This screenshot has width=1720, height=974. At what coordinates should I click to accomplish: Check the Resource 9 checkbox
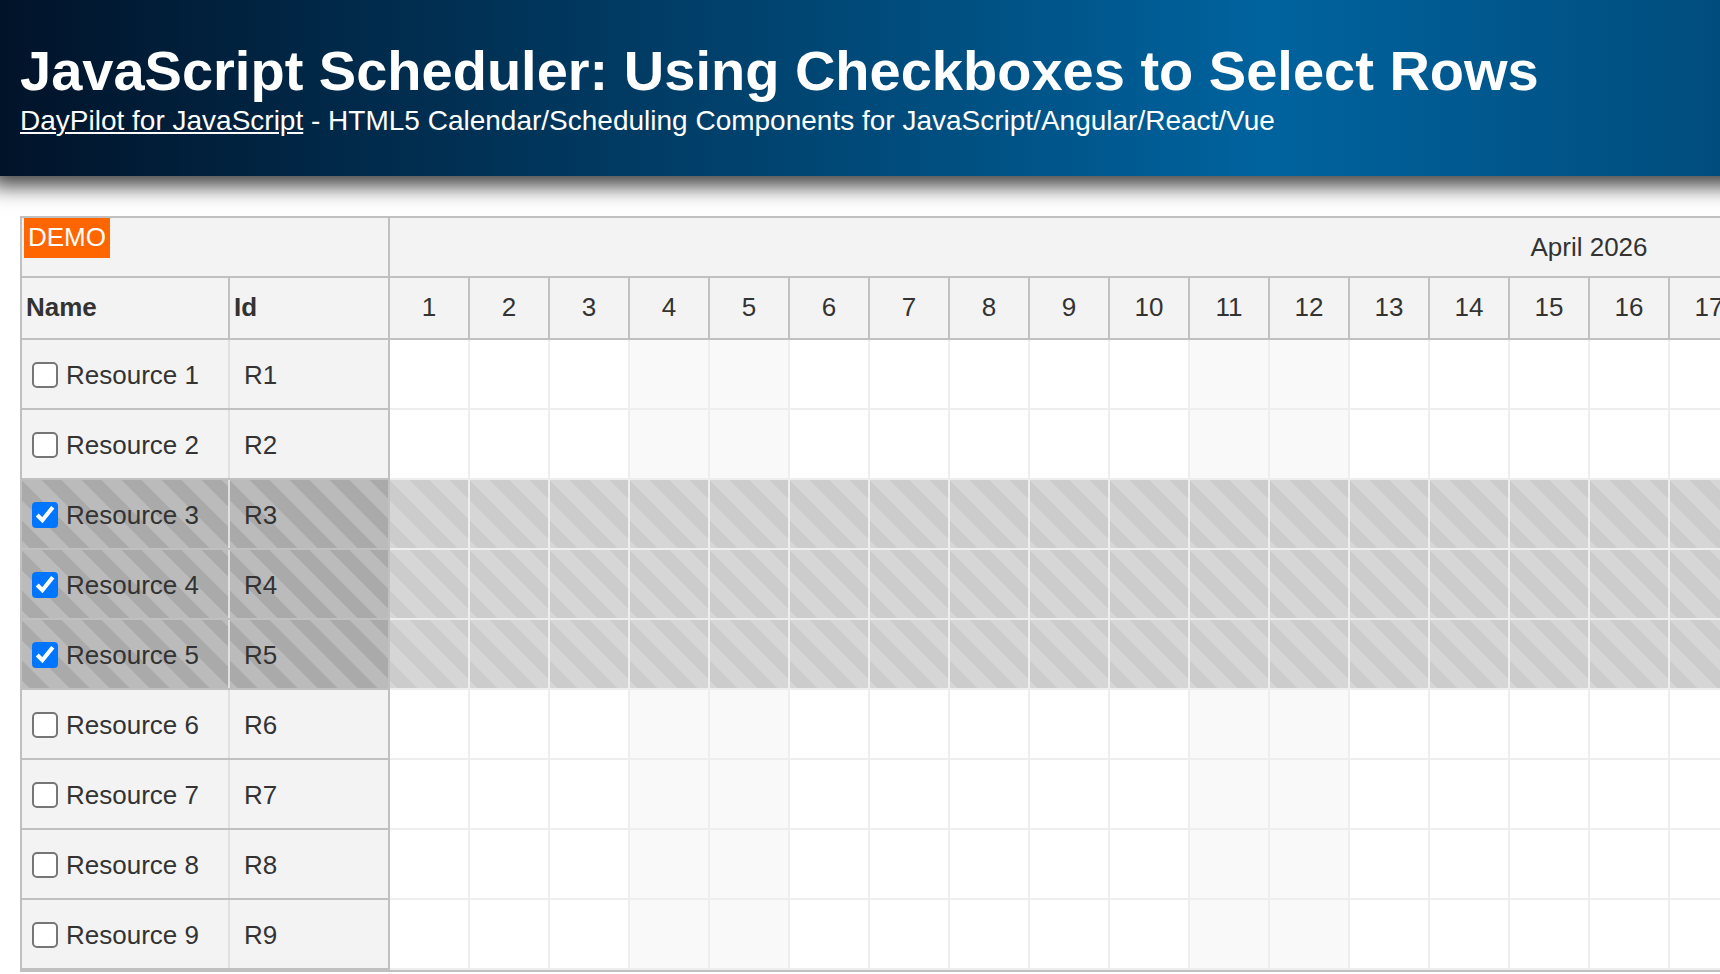click(44, 935)
